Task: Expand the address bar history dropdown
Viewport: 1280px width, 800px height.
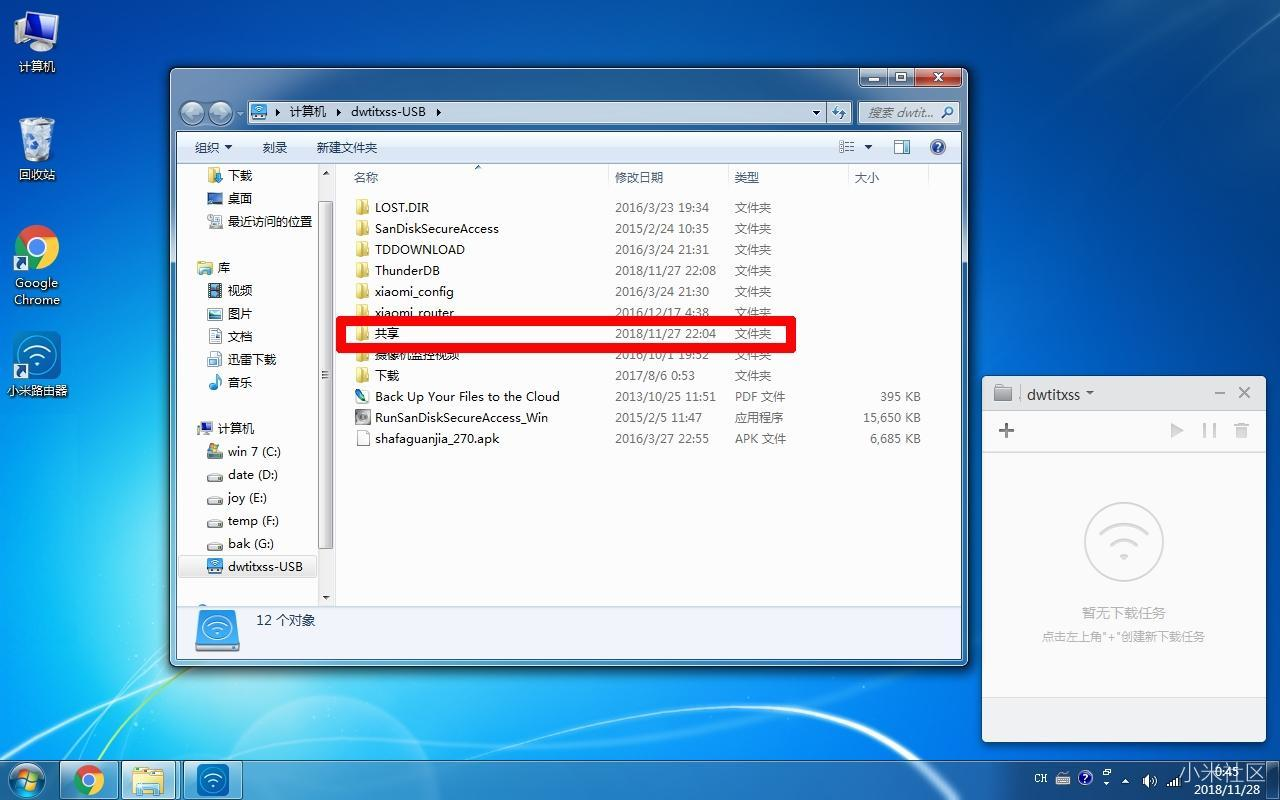Action: (817, 112)
